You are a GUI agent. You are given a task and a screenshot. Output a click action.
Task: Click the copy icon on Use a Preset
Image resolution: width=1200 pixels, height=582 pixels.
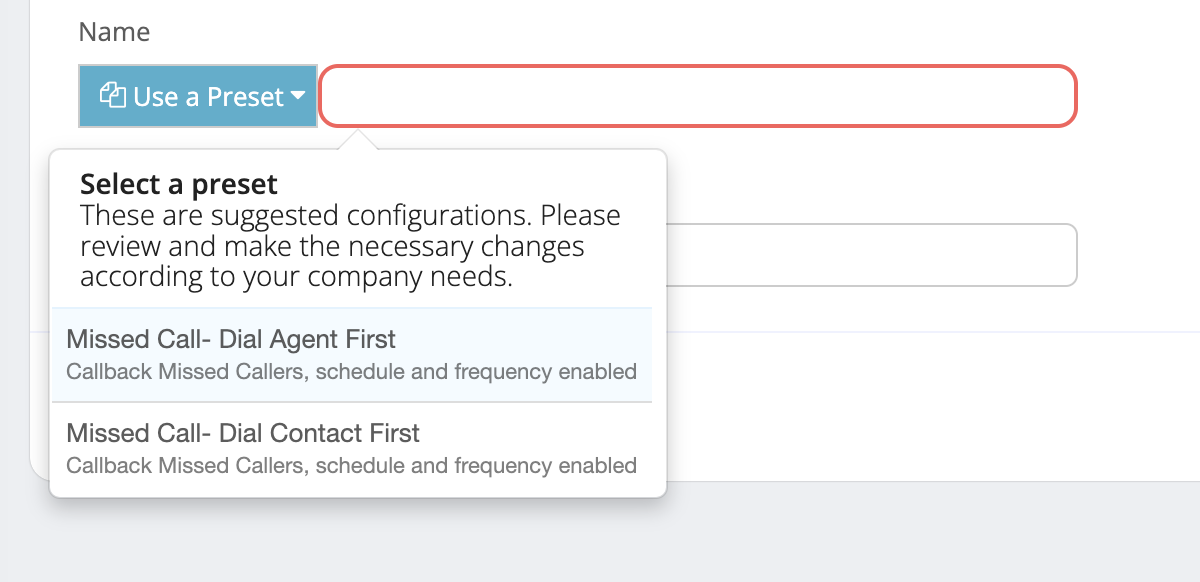pos(112,96)
